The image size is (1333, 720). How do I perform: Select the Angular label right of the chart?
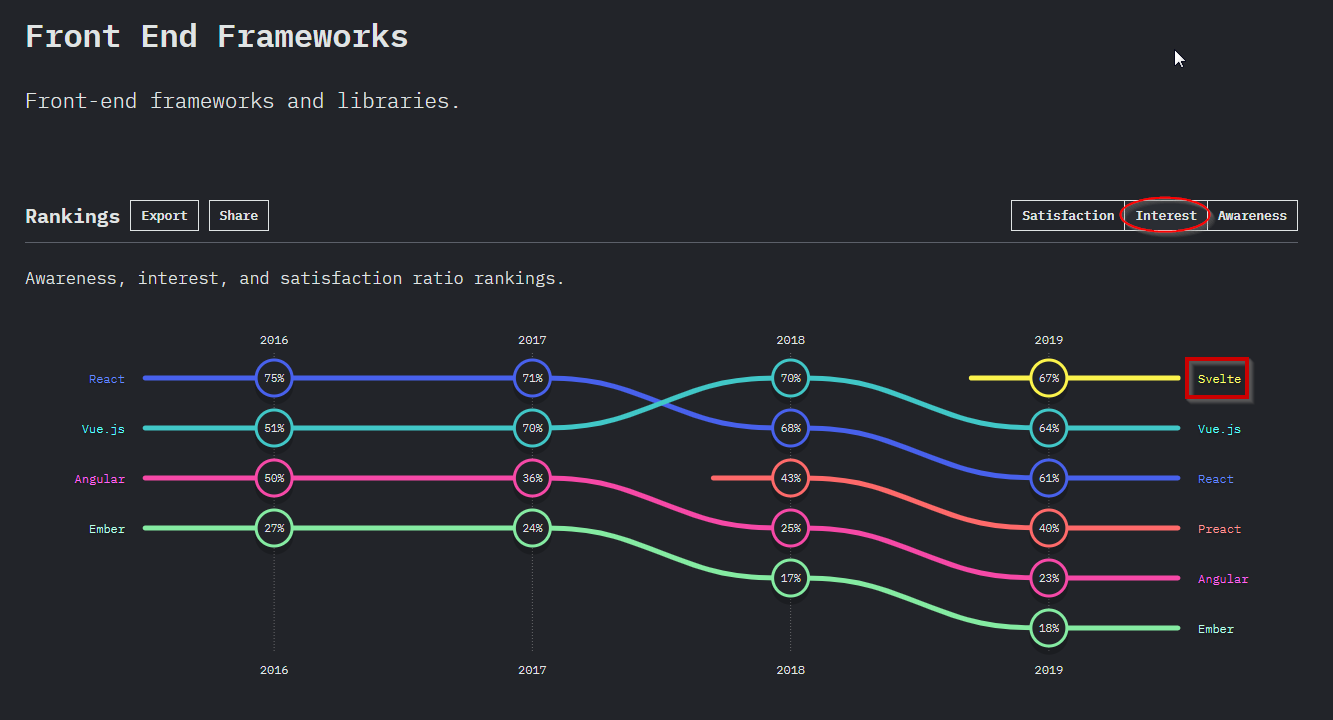pos(1223,579)
